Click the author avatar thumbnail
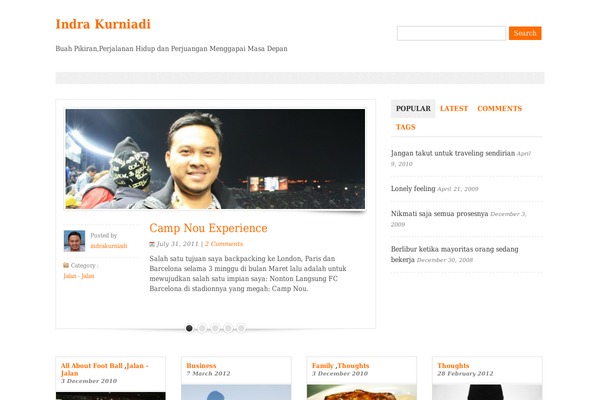 [74, 241]
